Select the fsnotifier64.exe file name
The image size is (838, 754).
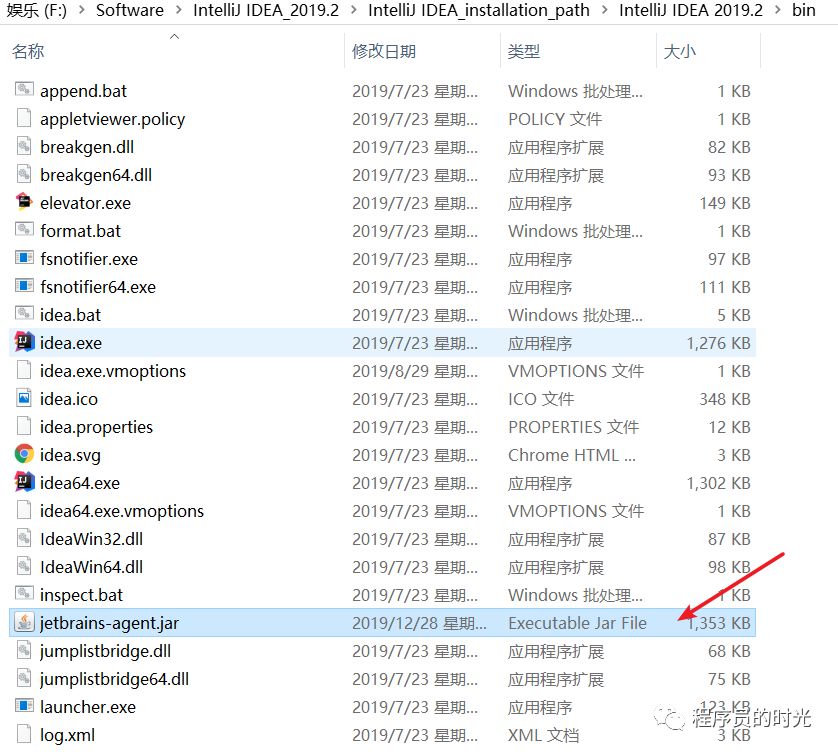pyautogui.click(x=98, y=287)
